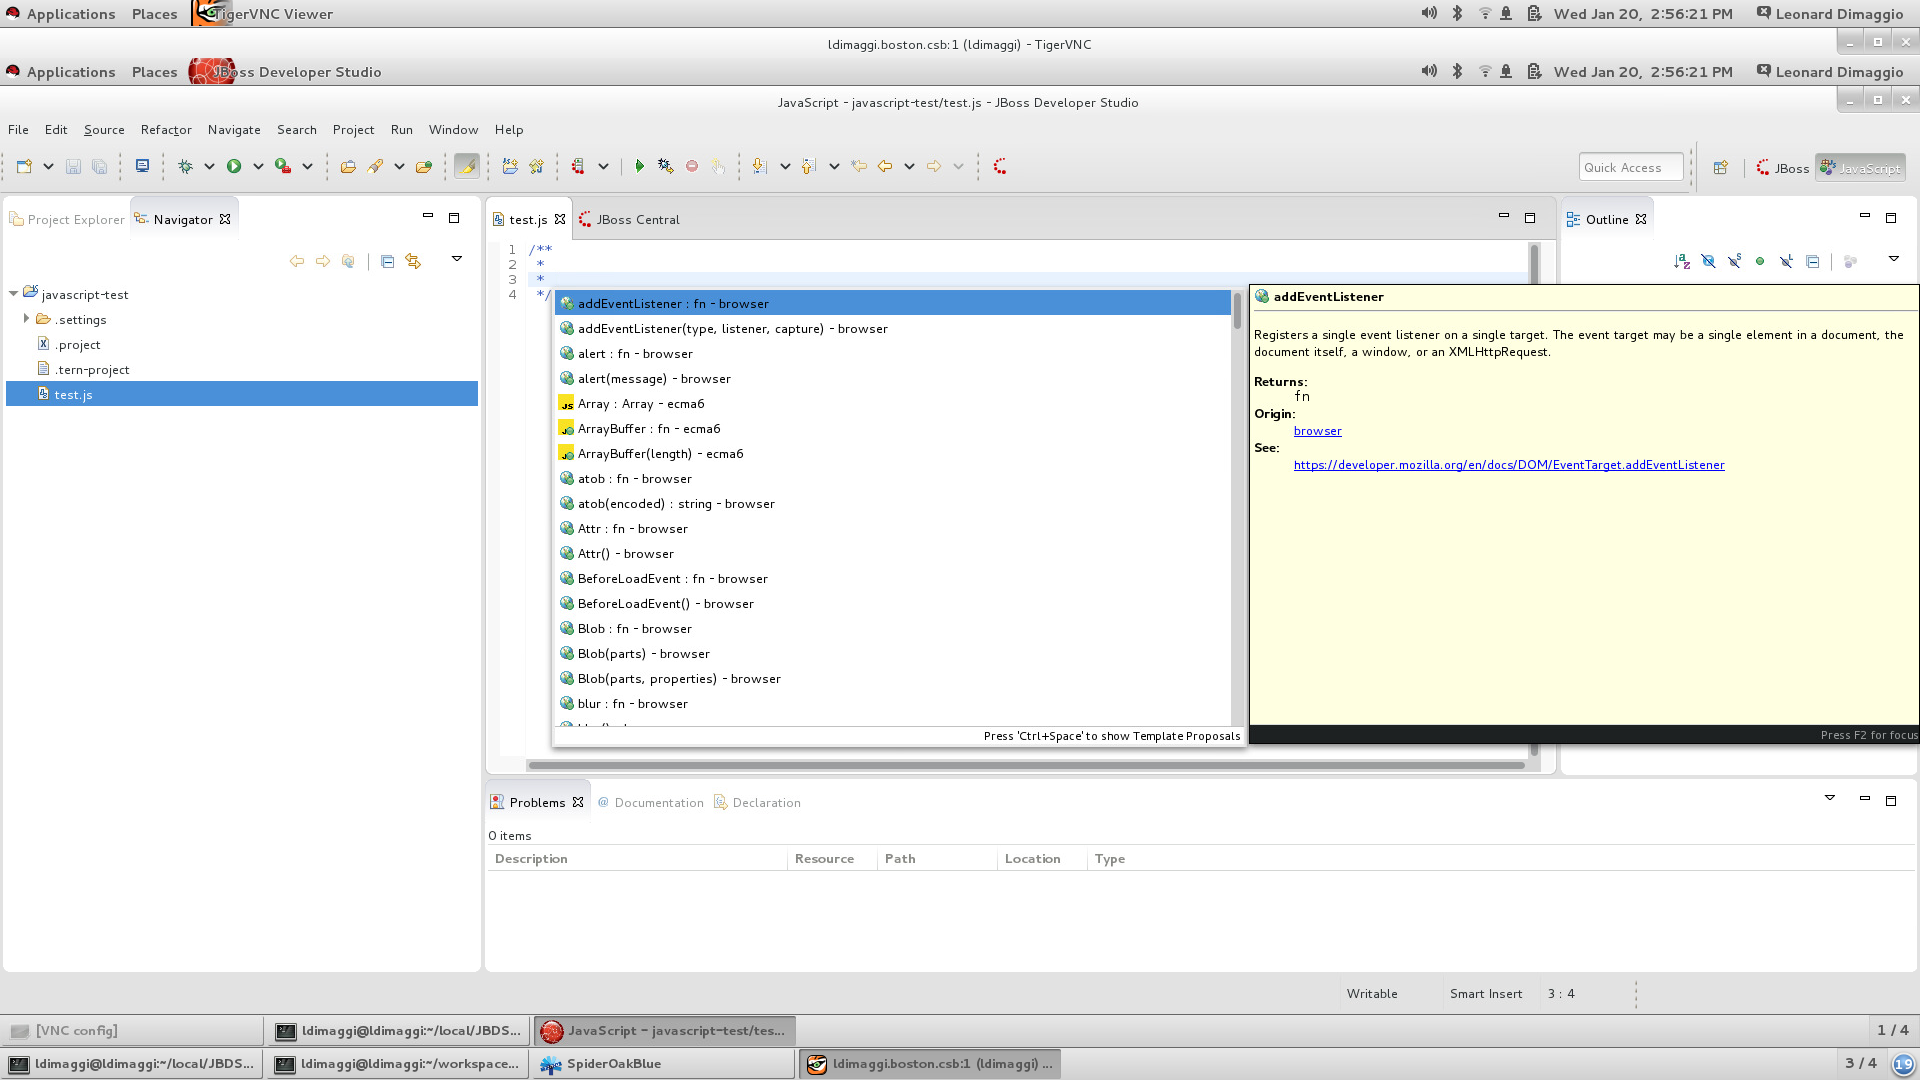Viewport: 1920px width, 1080px height.
Task: Click Collapse All in Outline toolbar
Action: coord(1813,261)
